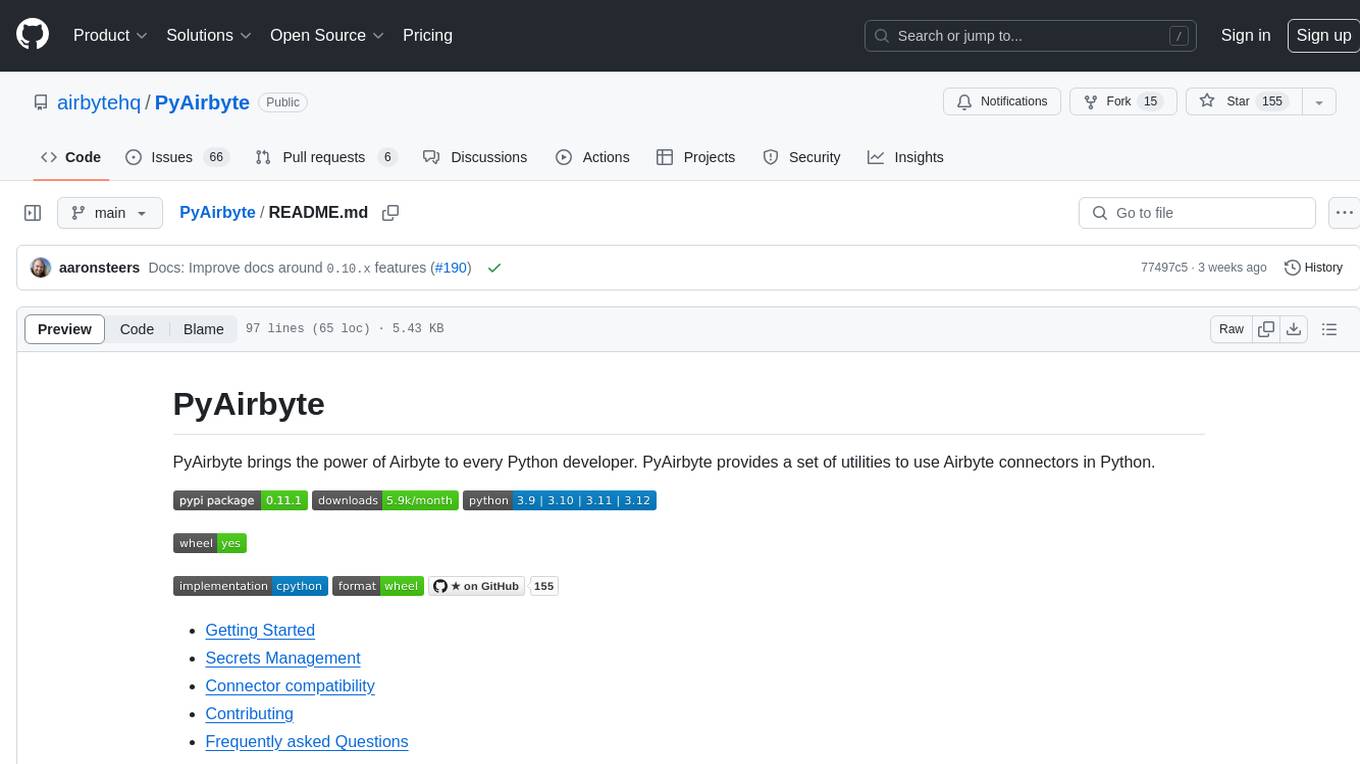Select the Blame view
1360x764 pixels.
(x=203, y=329)
